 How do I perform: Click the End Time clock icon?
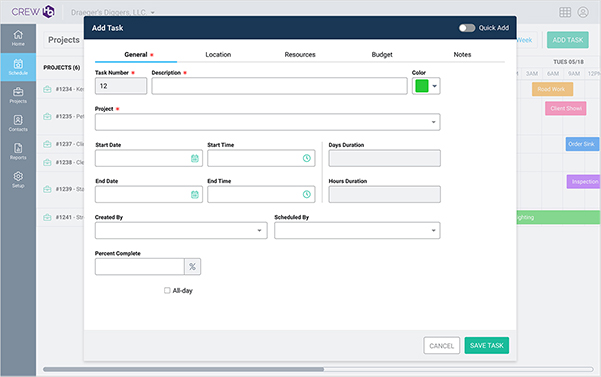tap(307, 194)
